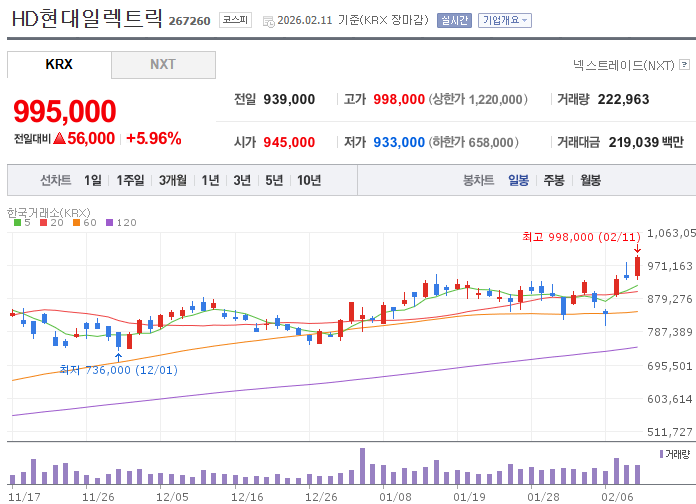696x504 pixels.
Task: Select the 3개월 line chart period
Action: pyautogui.click(x=173, y=180)
